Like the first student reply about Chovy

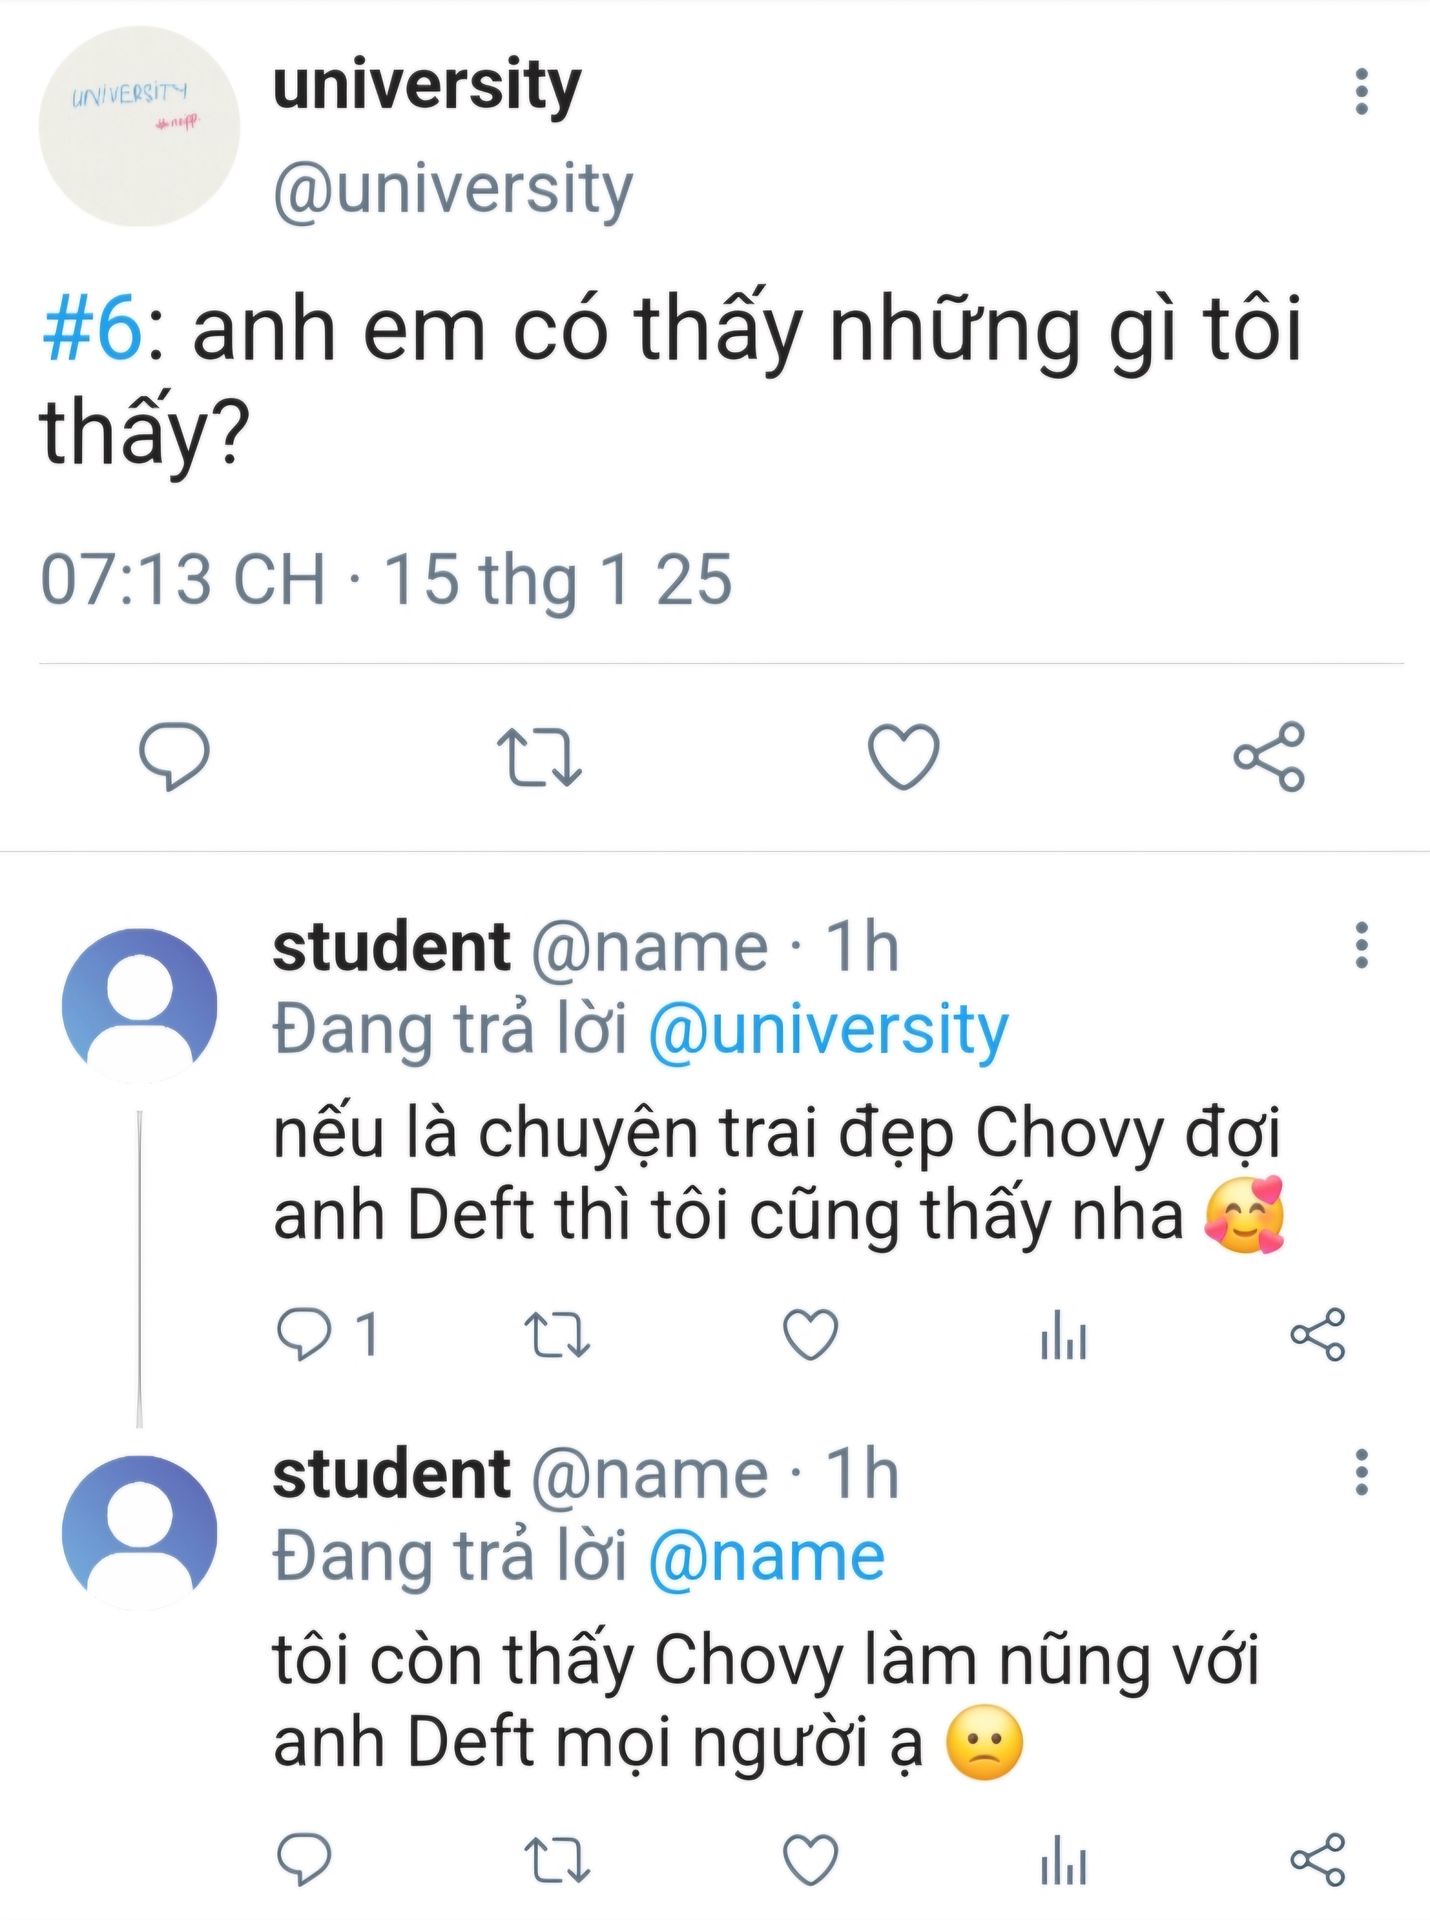[810, 1335]
